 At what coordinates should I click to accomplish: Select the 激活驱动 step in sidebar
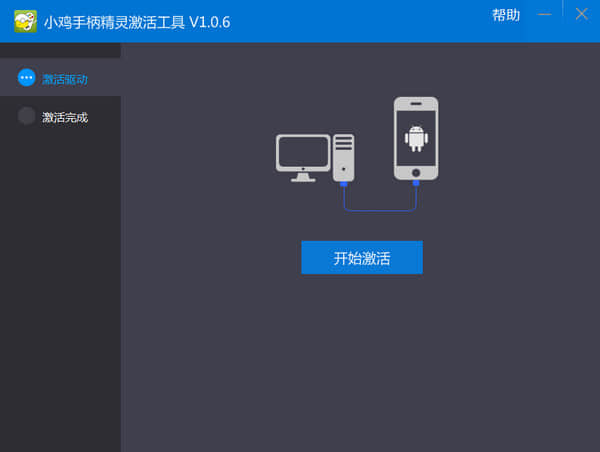pos(60,78)
